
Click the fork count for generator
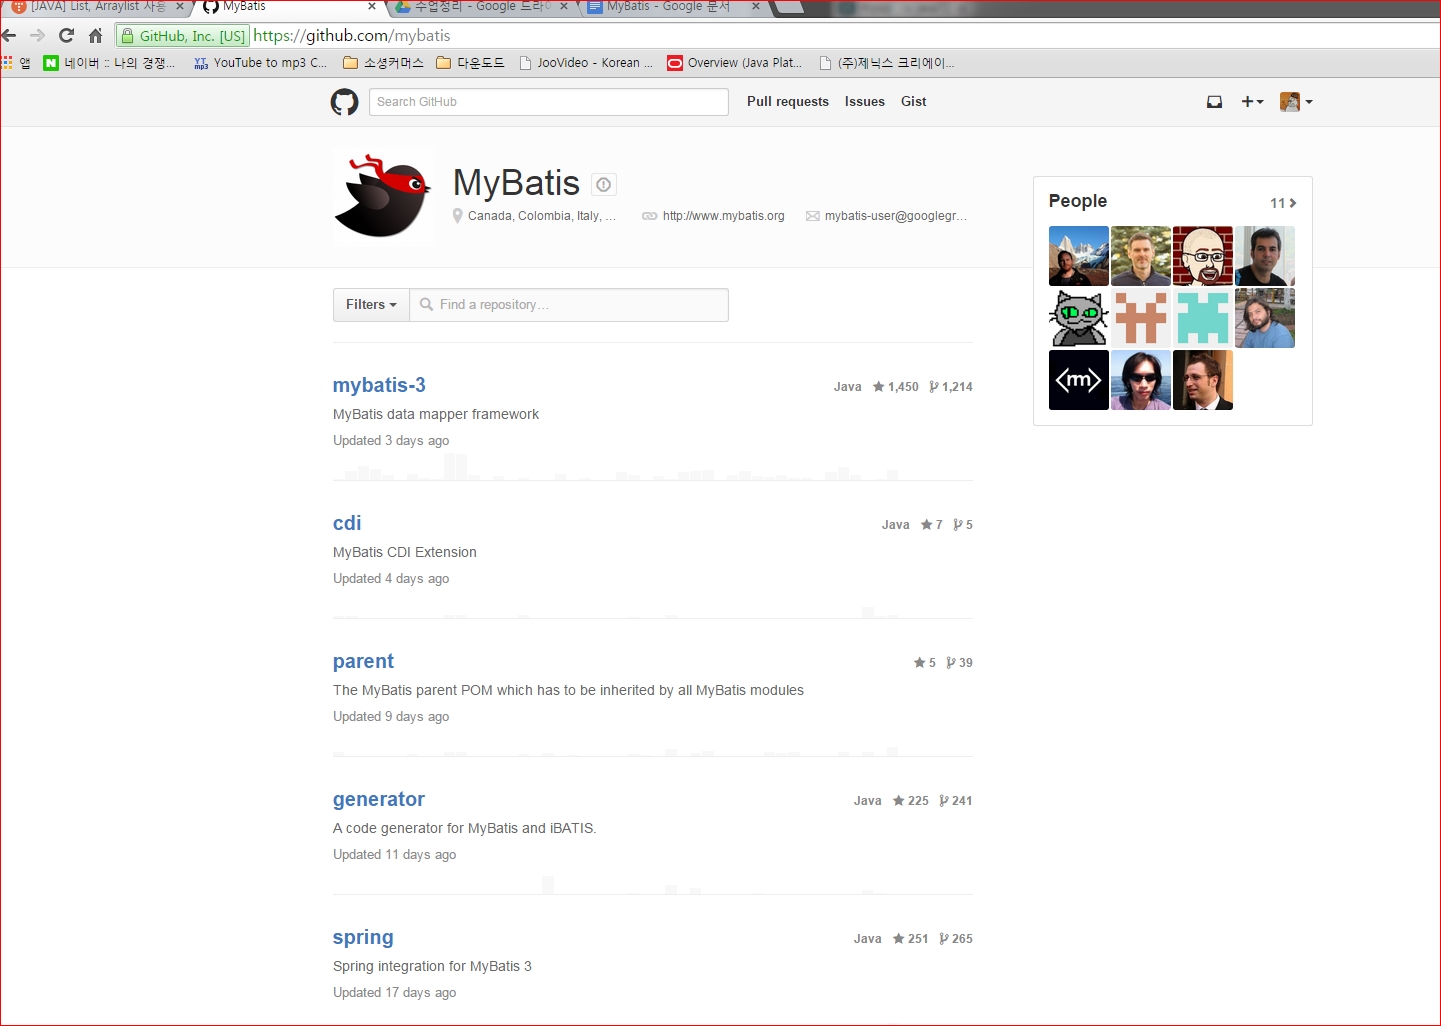point(956,801)
